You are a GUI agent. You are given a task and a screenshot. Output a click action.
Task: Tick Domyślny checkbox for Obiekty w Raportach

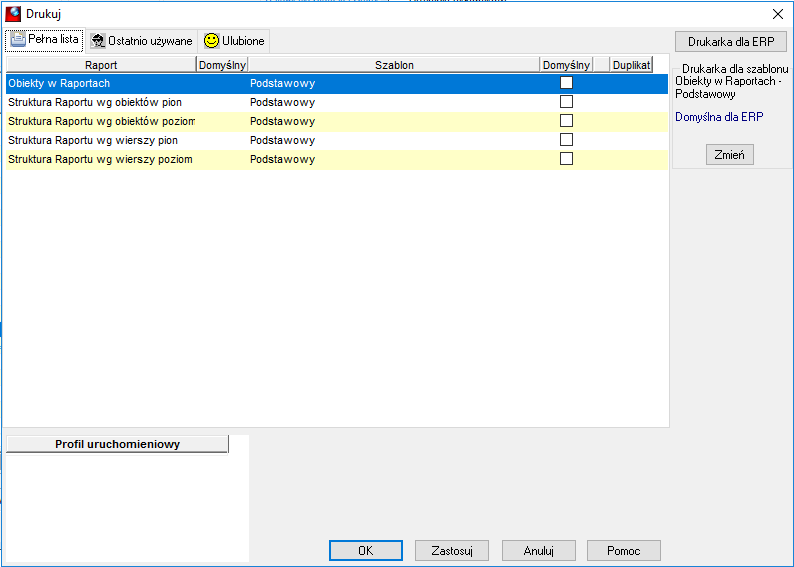pos(566,83)
